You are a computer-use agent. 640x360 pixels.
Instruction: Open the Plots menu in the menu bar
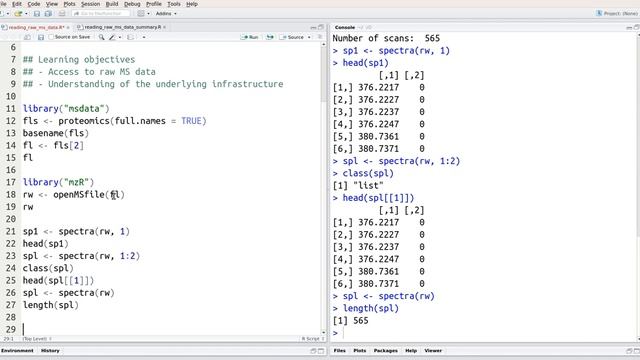click(69, 4)
